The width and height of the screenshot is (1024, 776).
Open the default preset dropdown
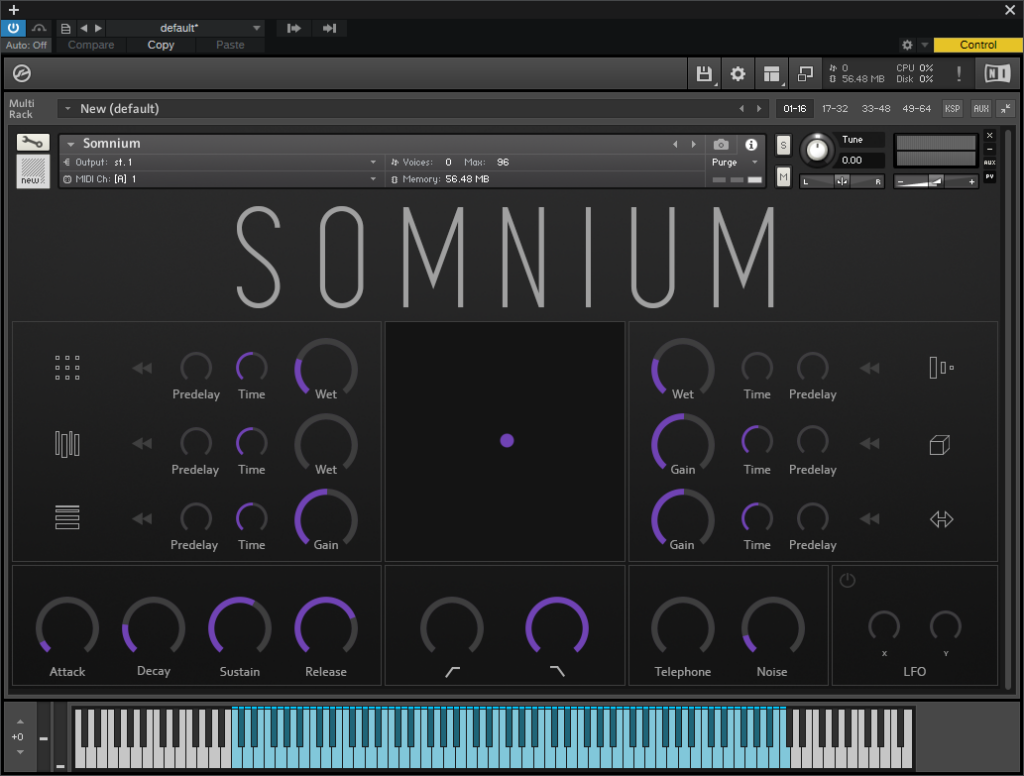(185, 28)
